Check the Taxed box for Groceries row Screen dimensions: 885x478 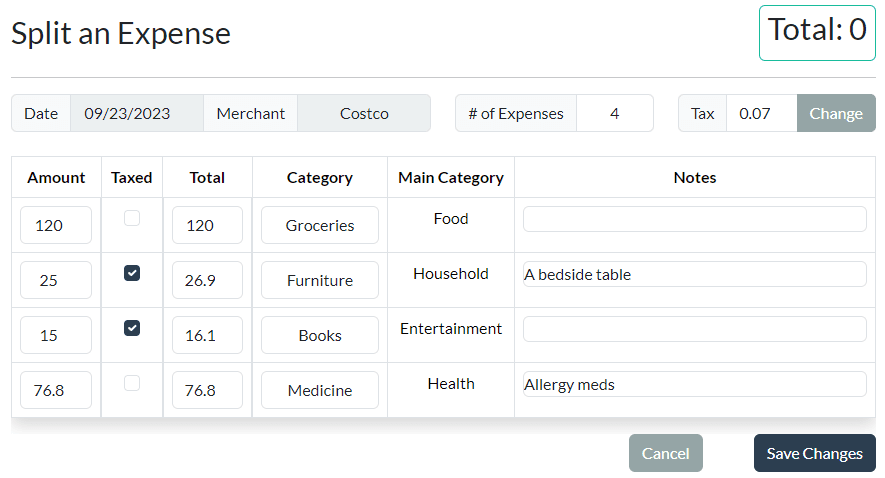(x=132, y=218)
